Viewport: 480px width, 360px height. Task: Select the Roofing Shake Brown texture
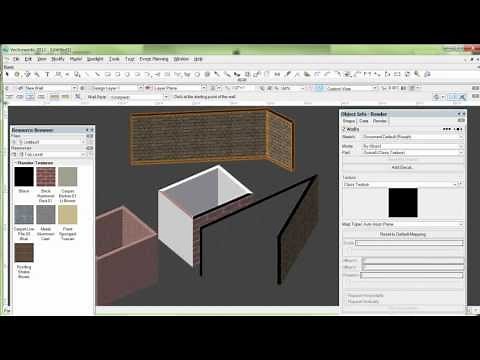click(x=24, y=253)
